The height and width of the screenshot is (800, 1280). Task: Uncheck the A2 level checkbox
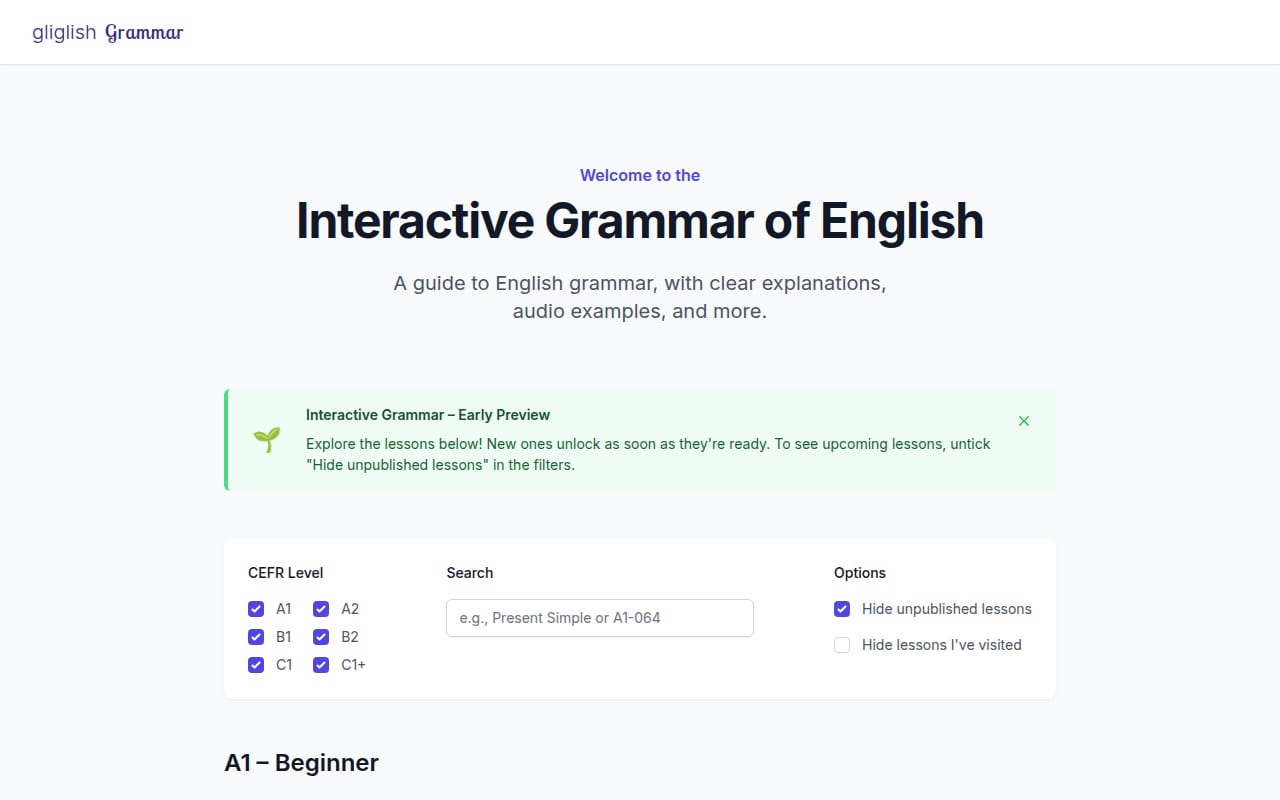321,609
